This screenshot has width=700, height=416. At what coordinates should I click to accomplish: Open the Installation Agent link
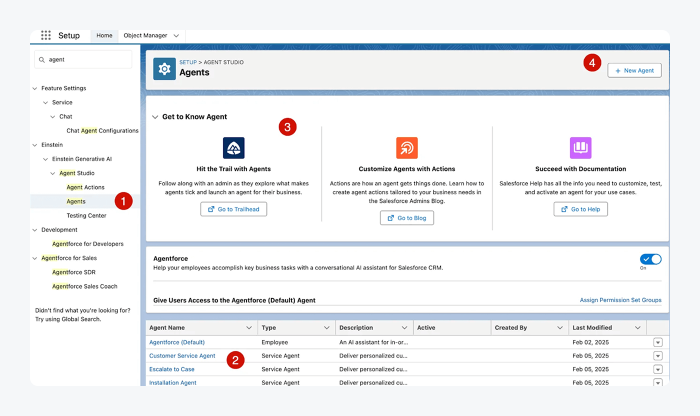pos(173,383)
